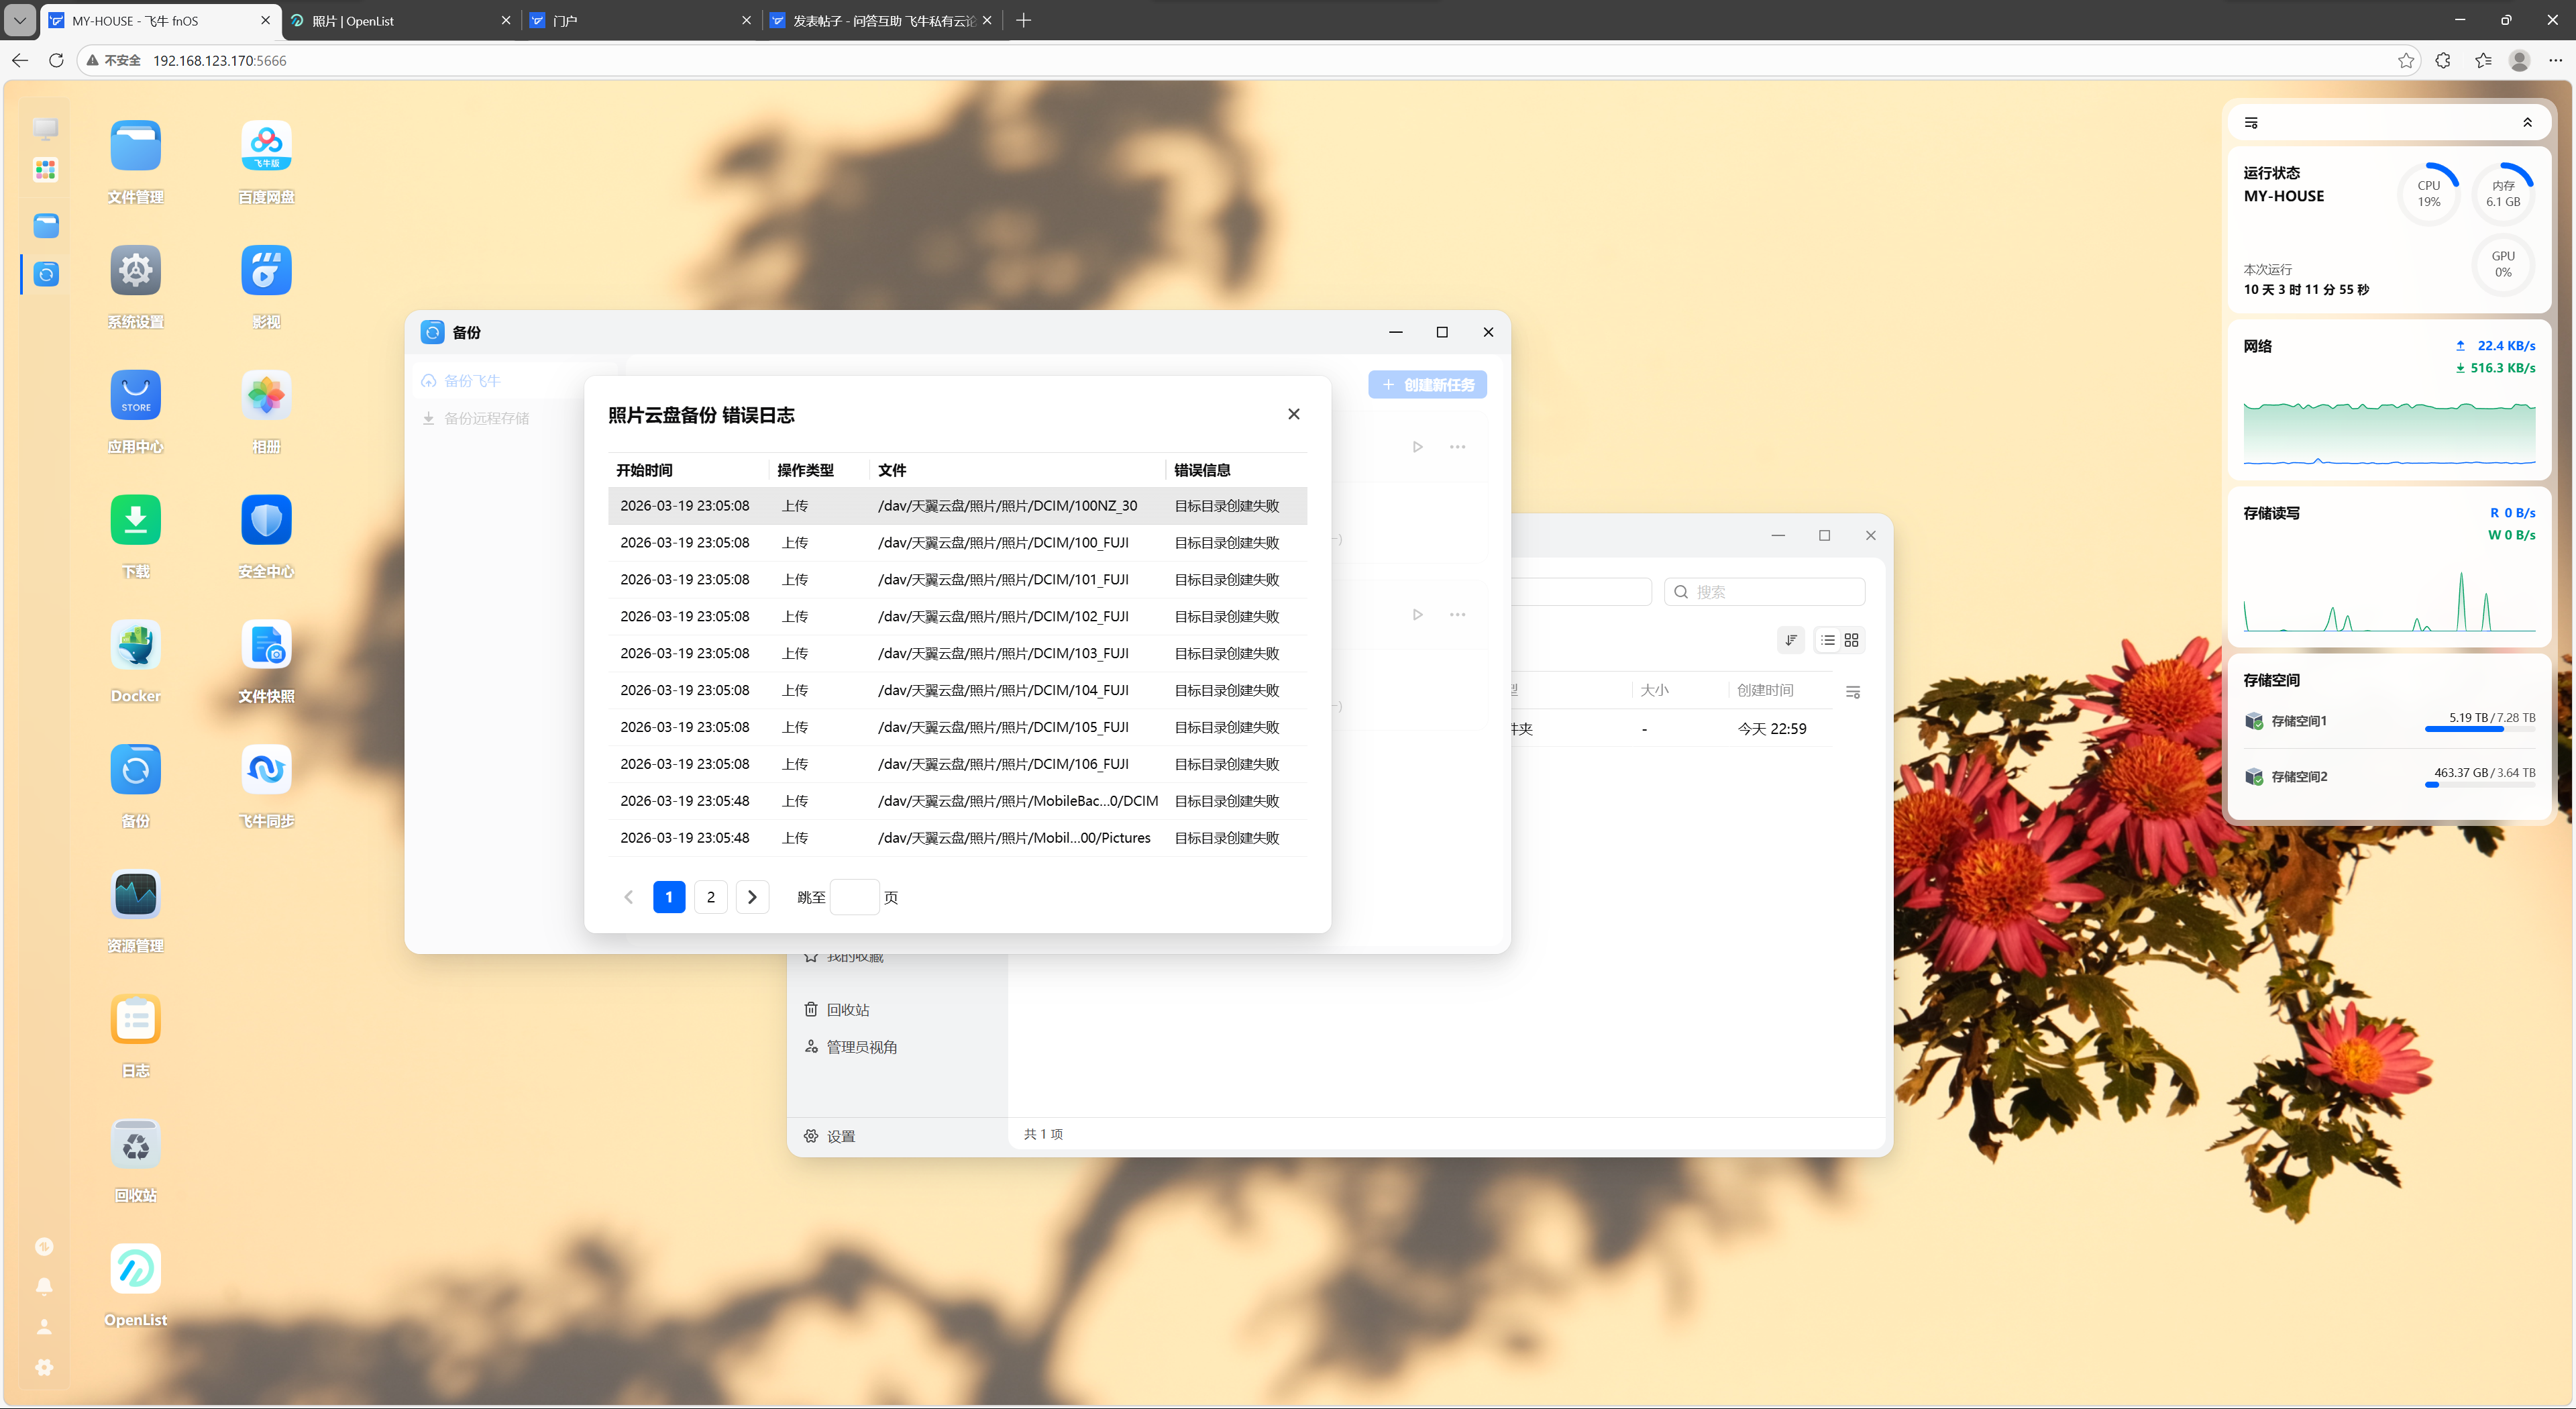The width and height of the screenshot is (2576, 1409).
Task: Click the 存储空间1 usage bar
Action: pos(2479,730)
